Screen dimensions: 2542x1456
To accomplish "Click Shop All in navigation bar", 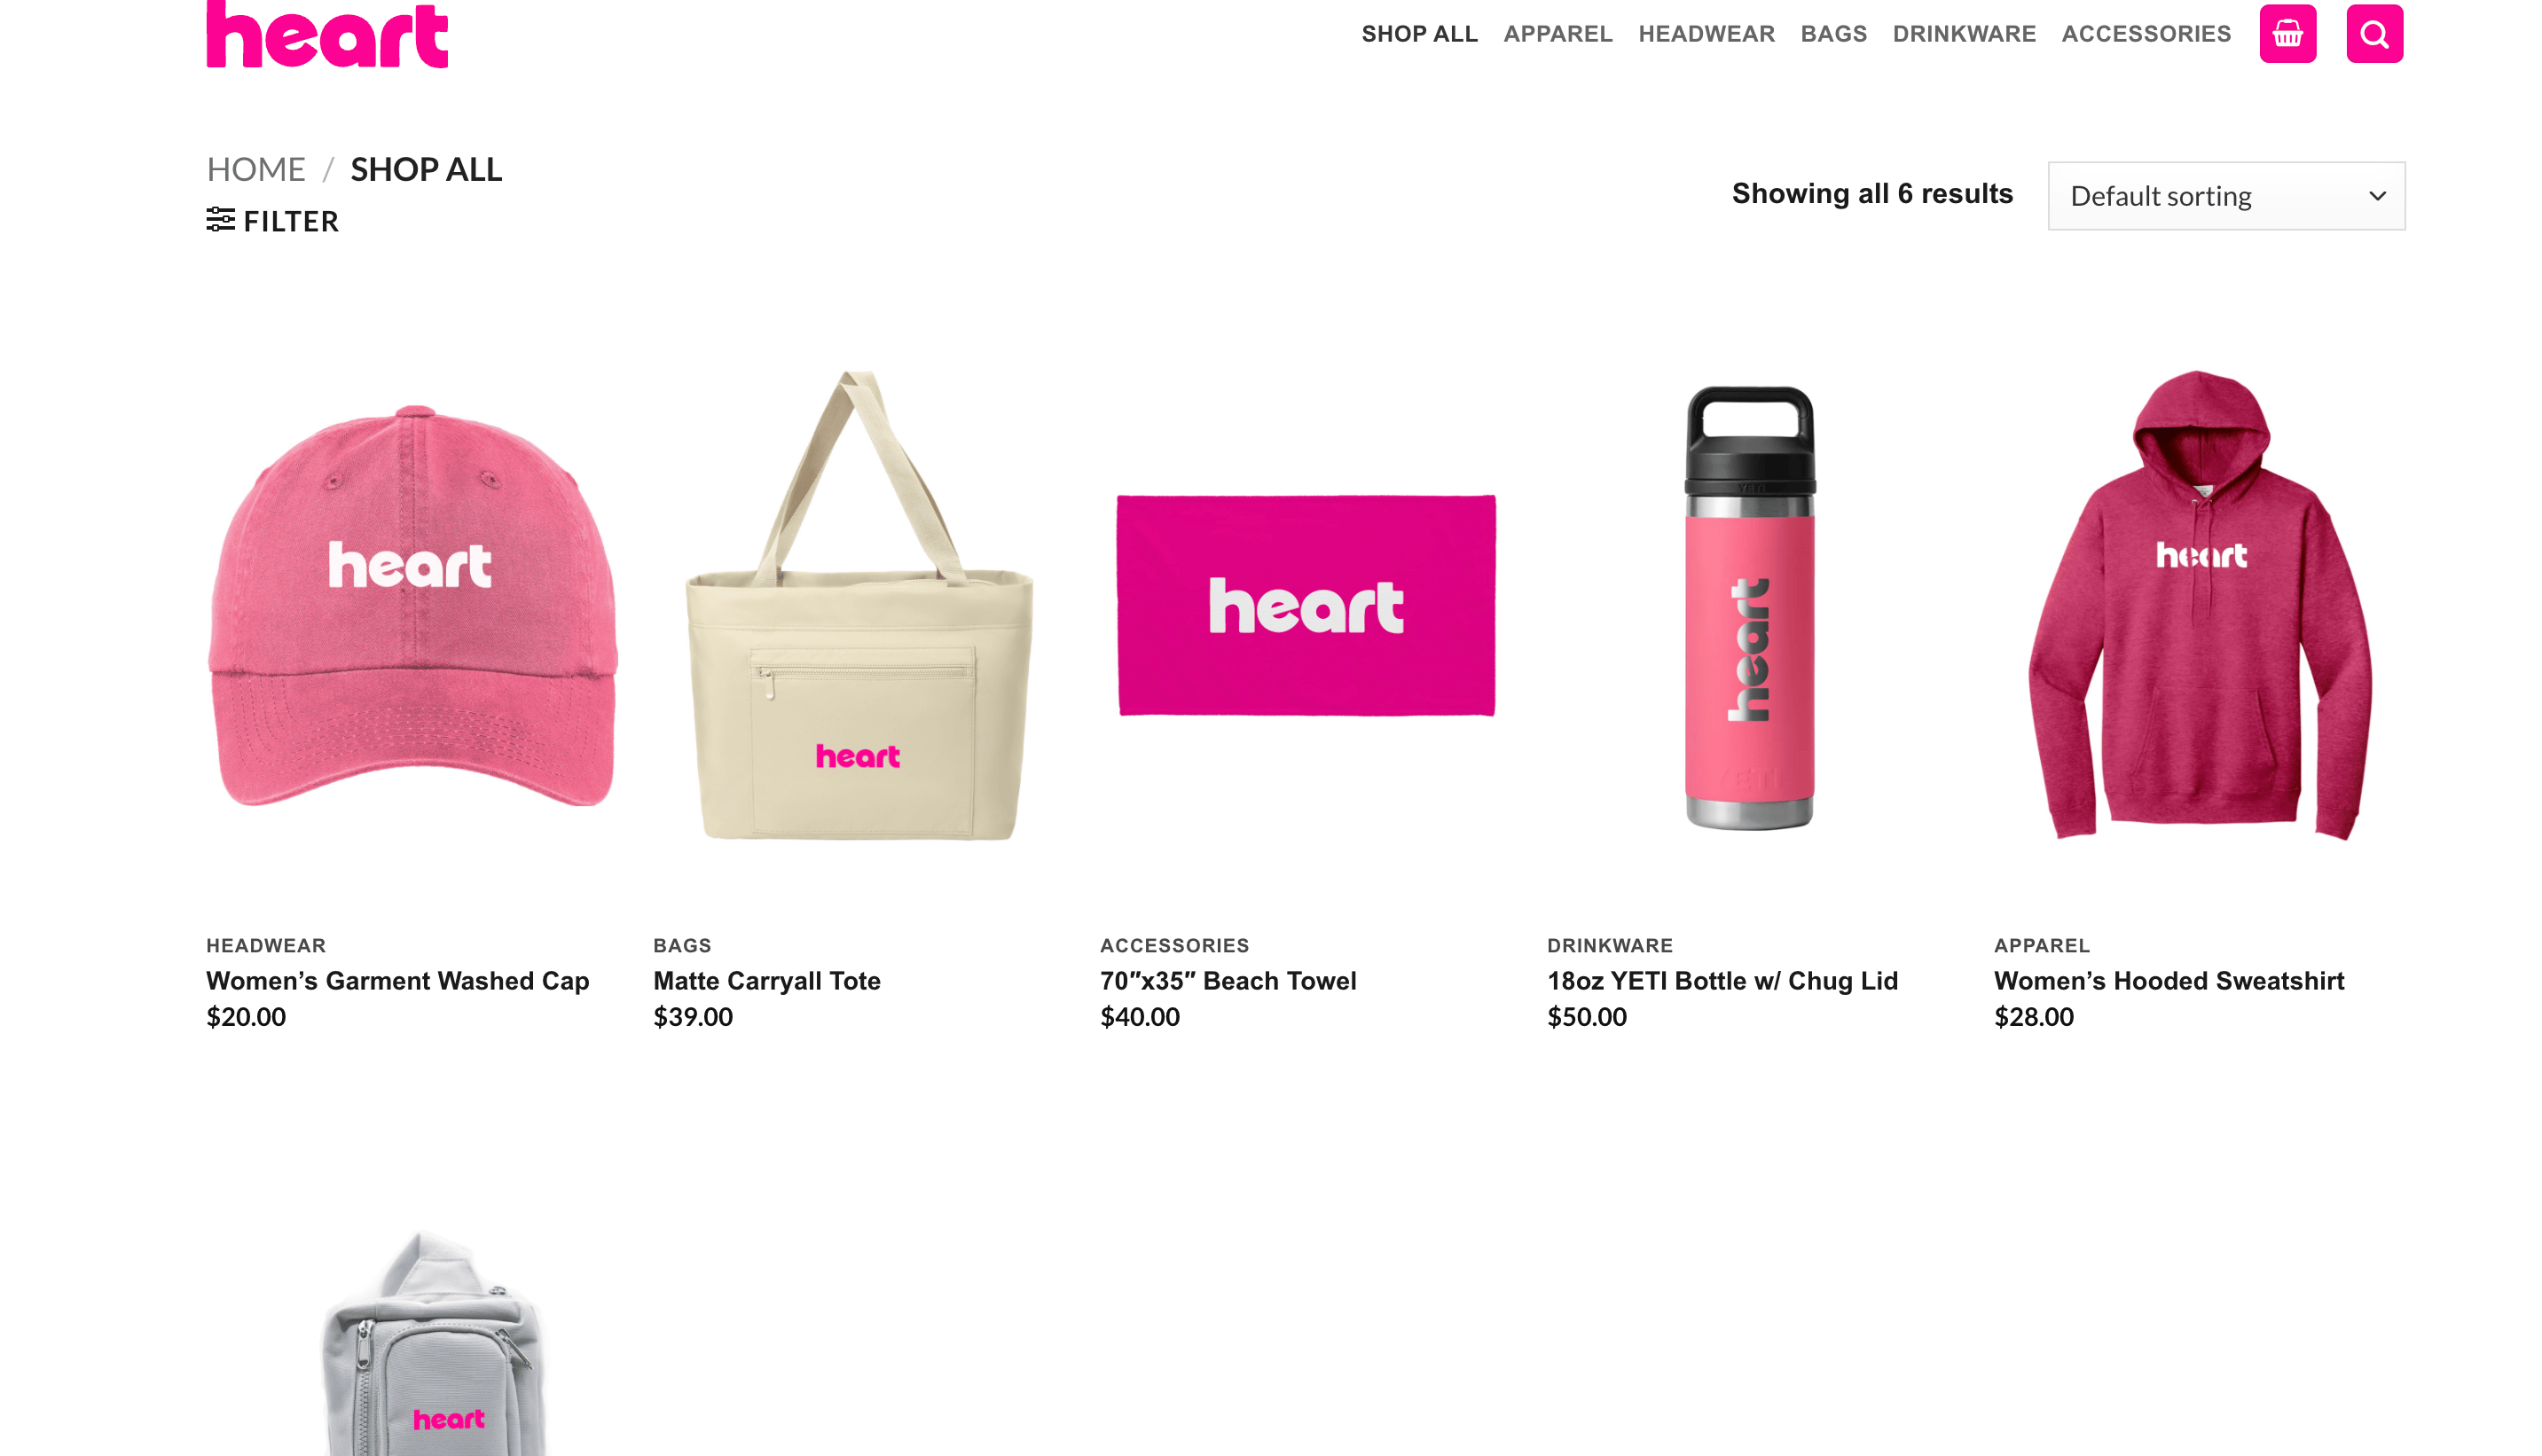I will (1419, 34).
